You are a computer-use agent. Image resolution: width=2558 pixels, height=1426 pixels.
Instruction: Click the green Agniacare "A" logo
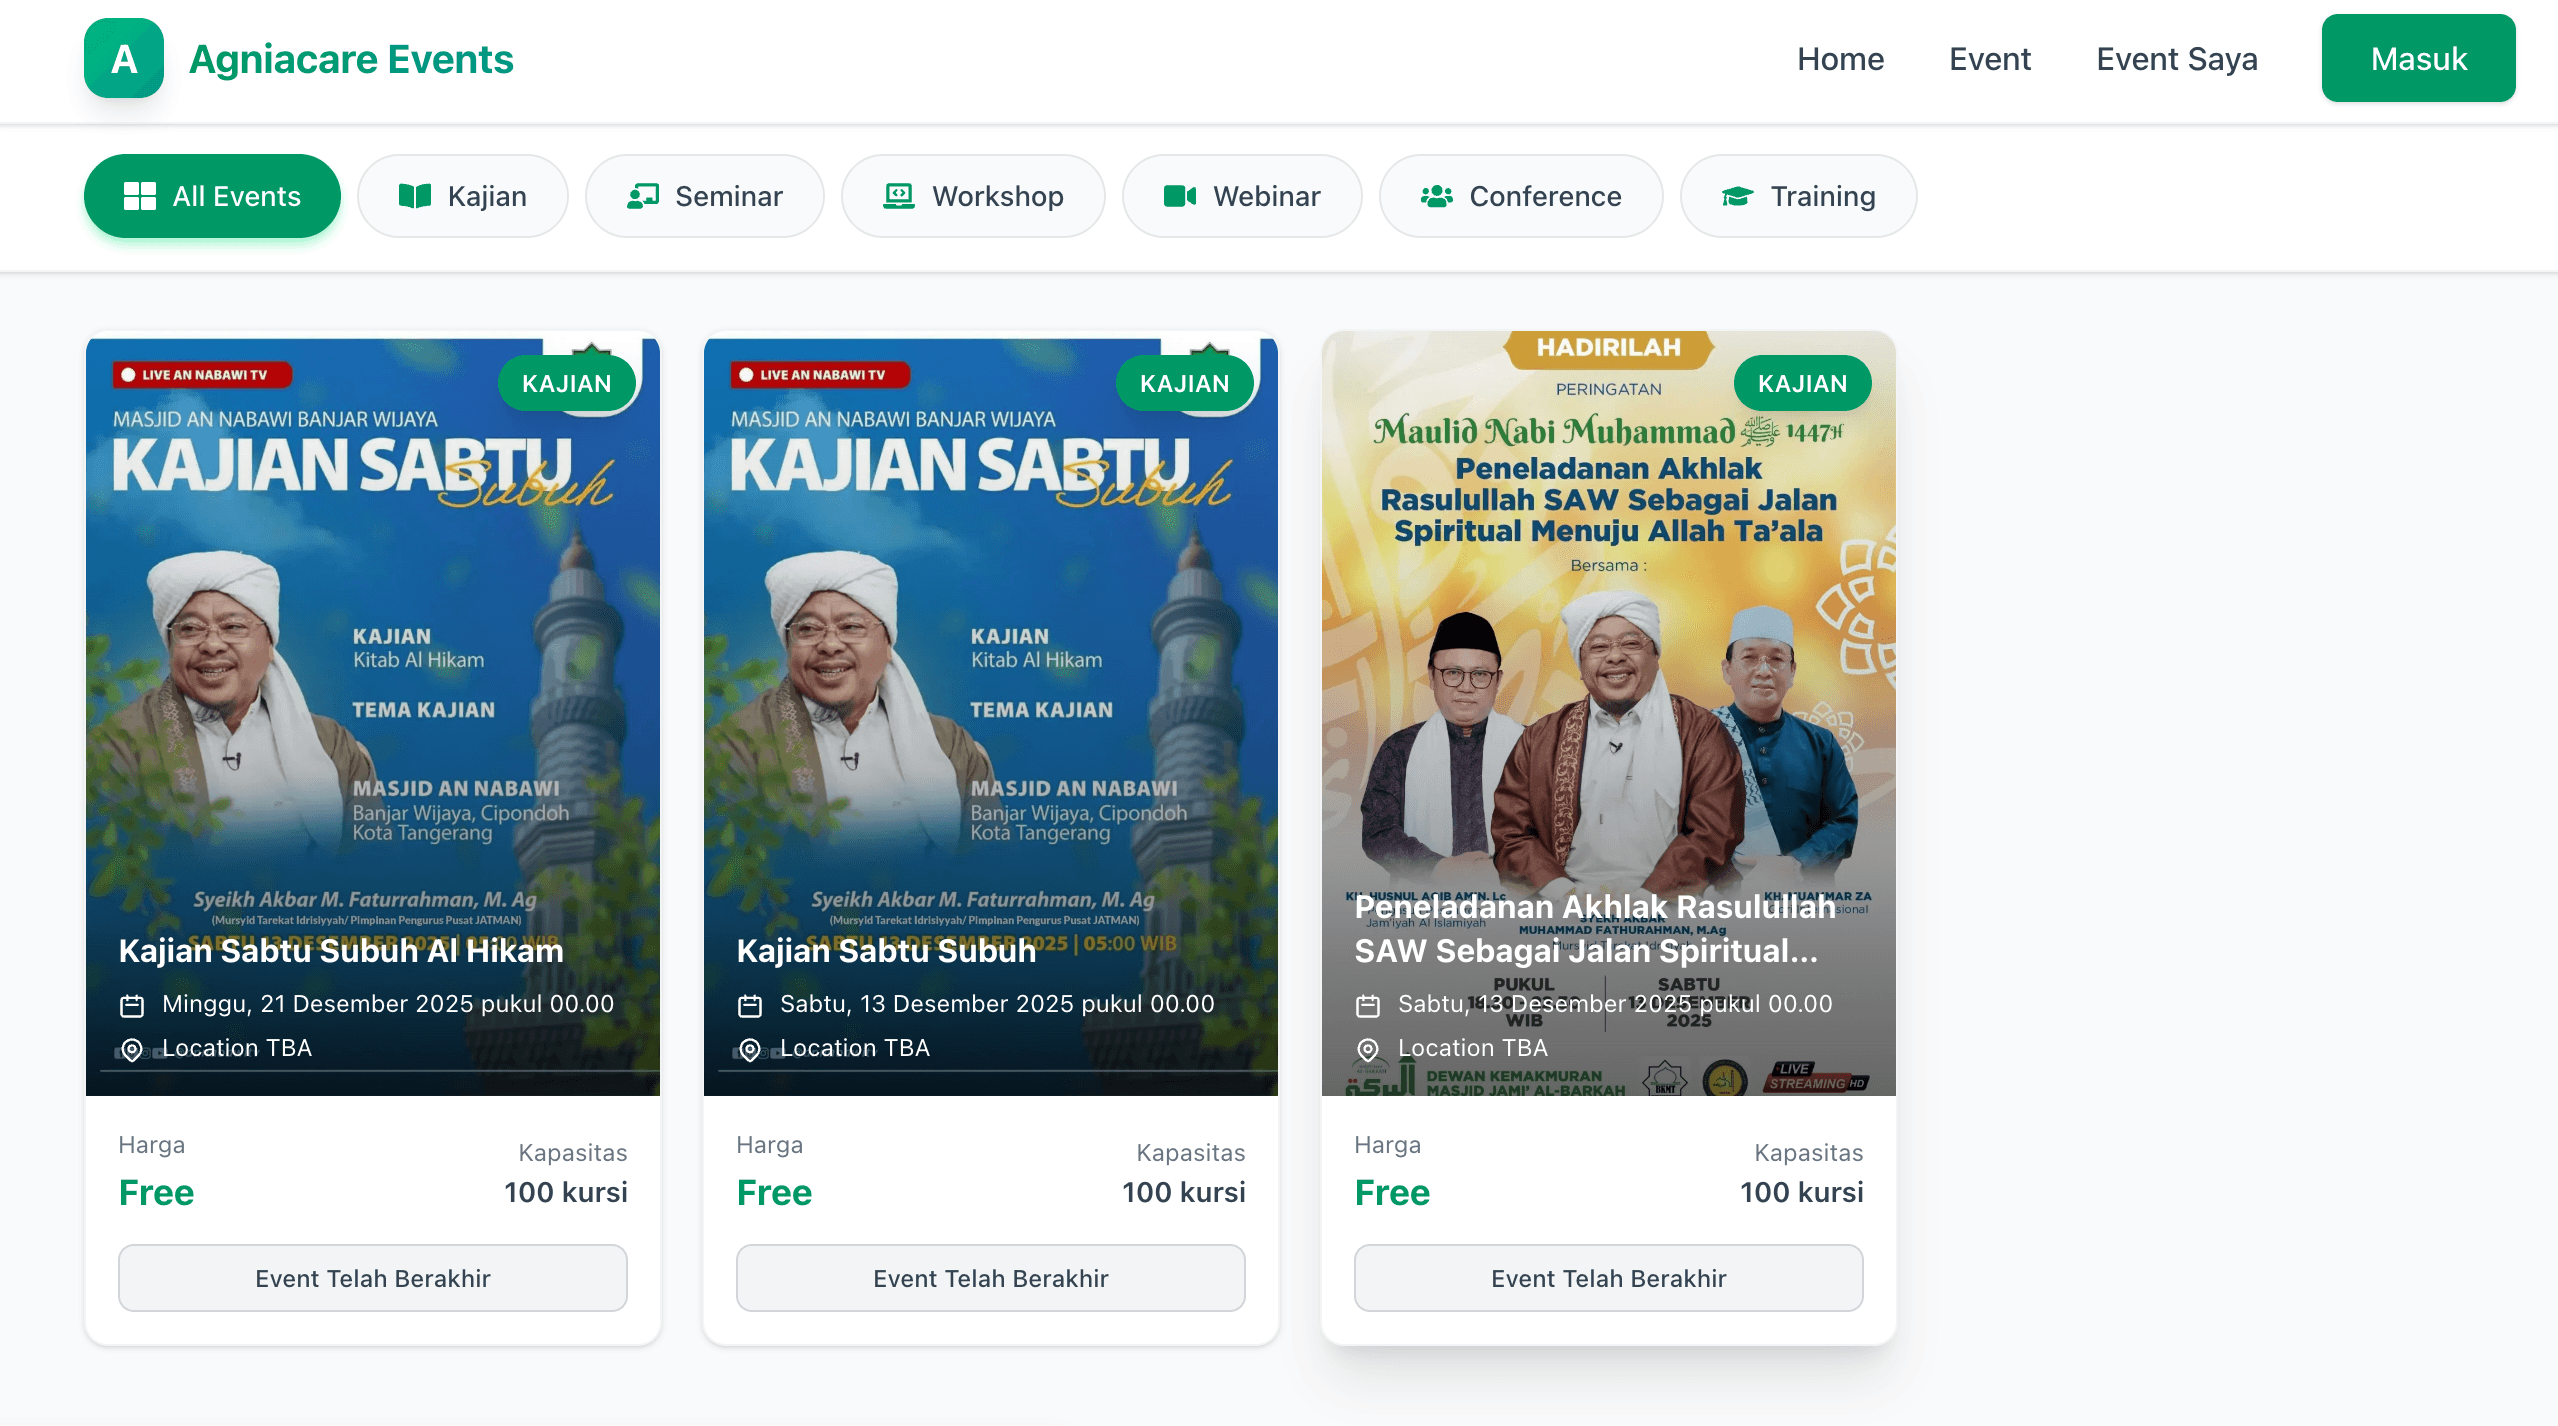pos(124,59)
